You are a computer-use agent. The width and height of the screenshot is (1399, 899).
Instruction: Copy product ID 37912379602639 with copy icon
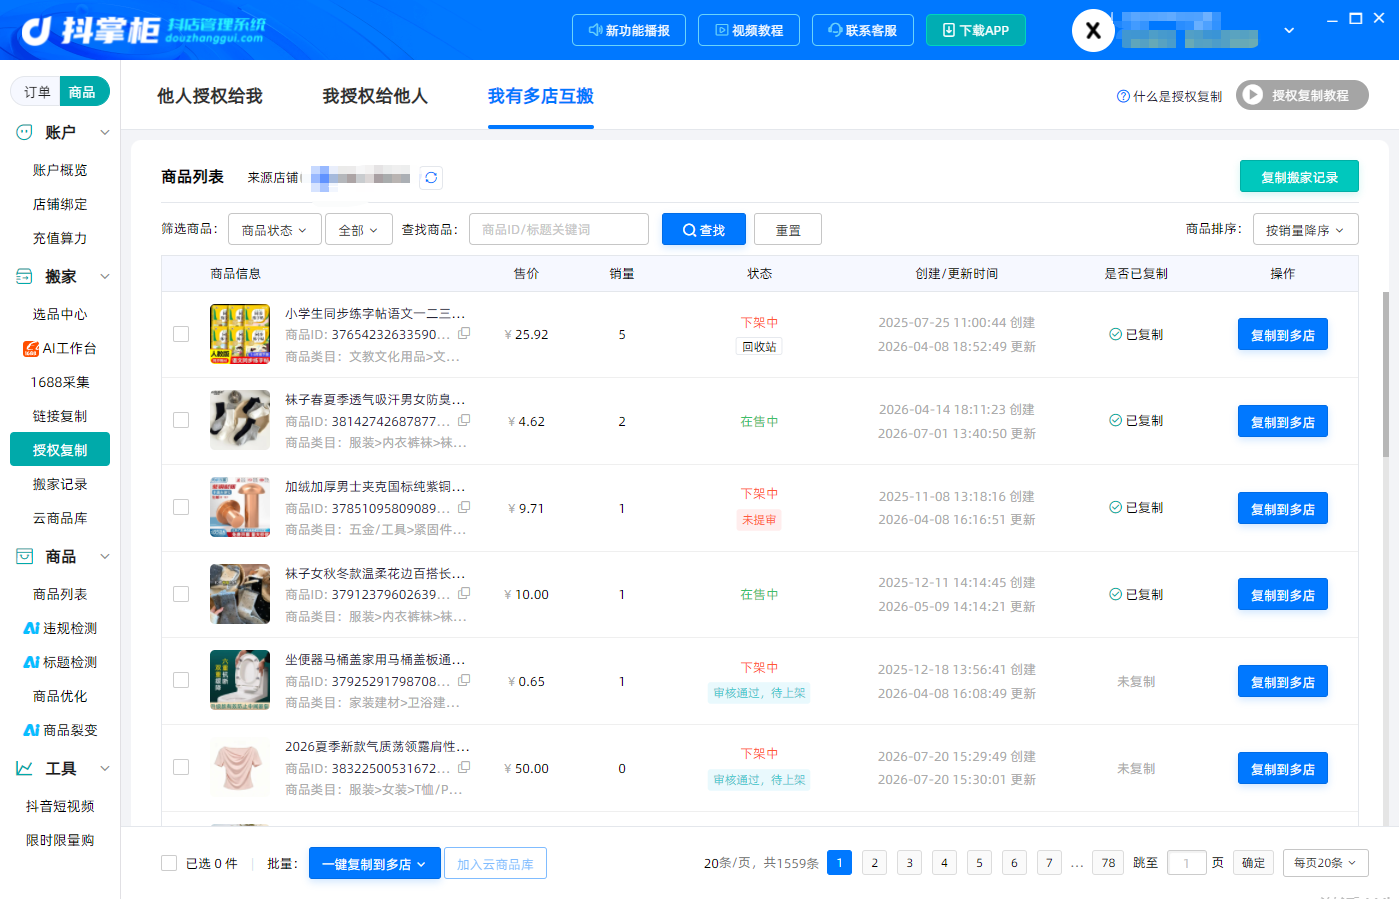coord(464,594)
